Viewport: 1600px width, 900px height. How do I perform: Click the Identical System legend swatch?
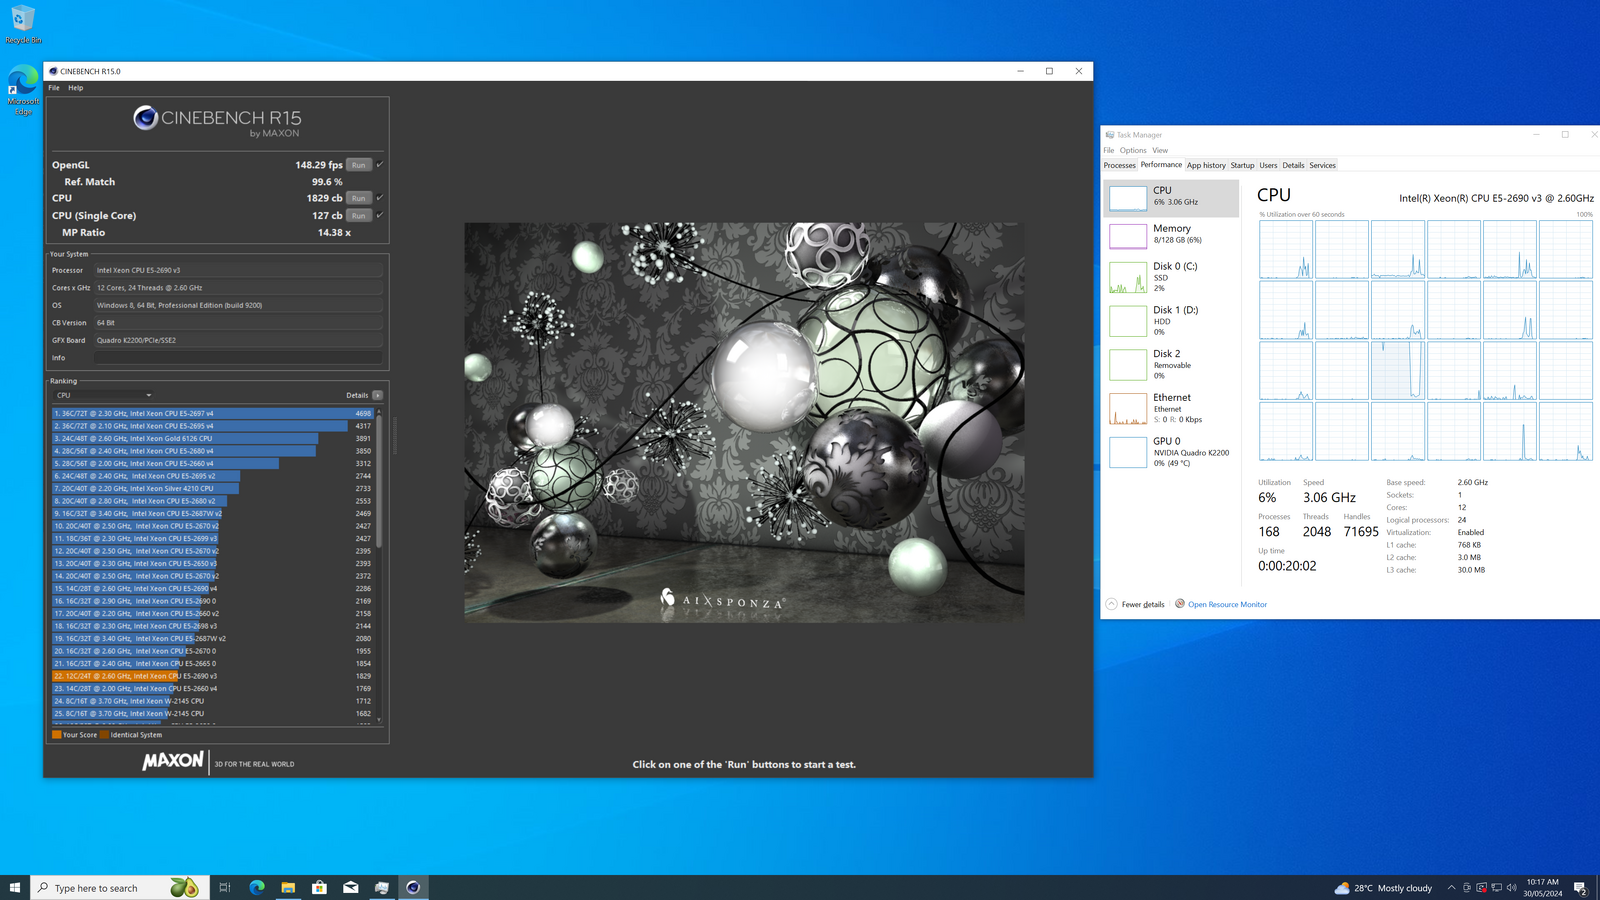(104, 735)
